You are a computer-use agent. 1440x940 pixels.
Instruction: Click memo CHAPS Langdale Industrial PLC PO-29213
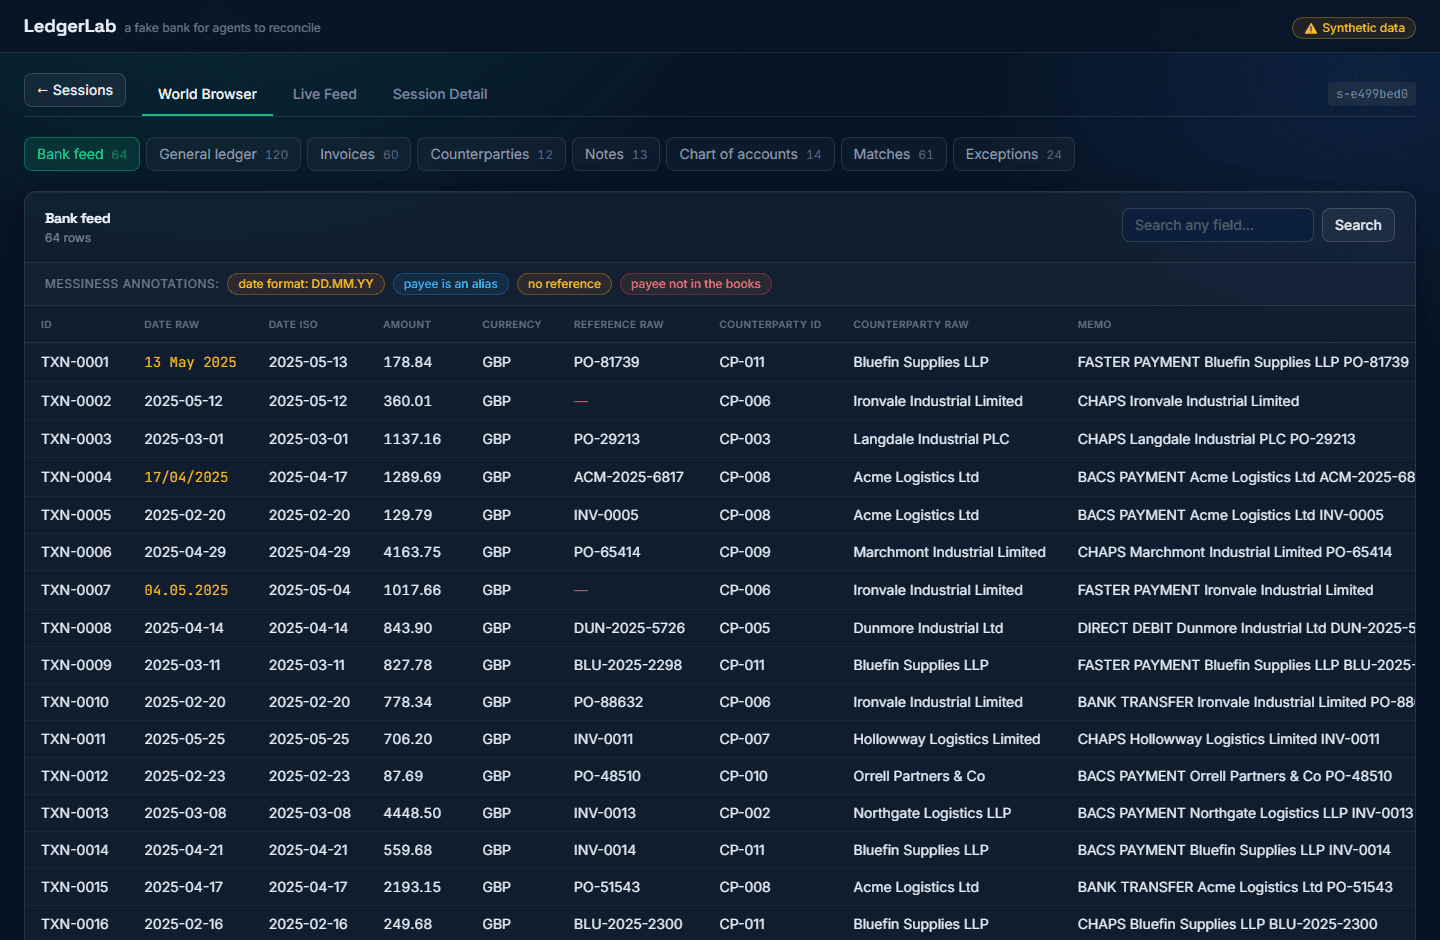(x=1216, y=439)
